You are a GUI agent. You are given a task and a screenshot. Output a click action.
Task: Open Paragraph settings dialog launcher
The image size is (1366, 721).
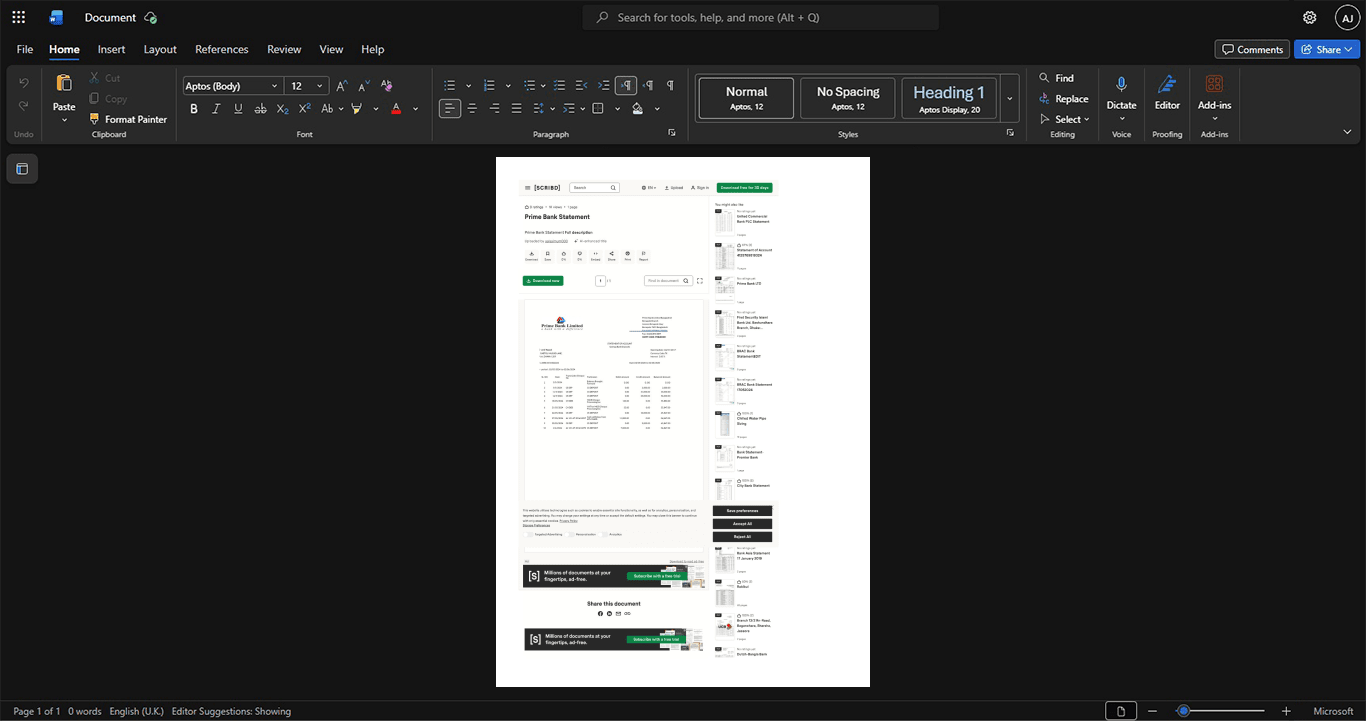click(x=672, y=132)
